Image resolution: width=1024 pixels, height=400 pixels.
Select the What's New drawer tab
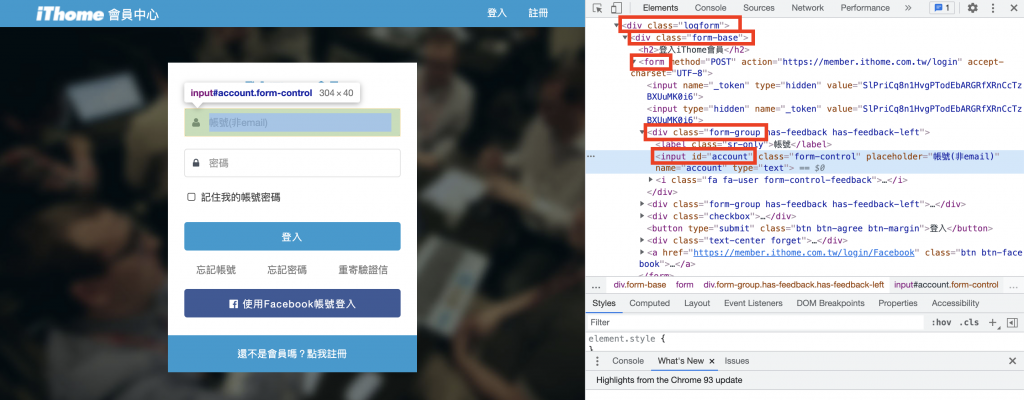[680, 361]
